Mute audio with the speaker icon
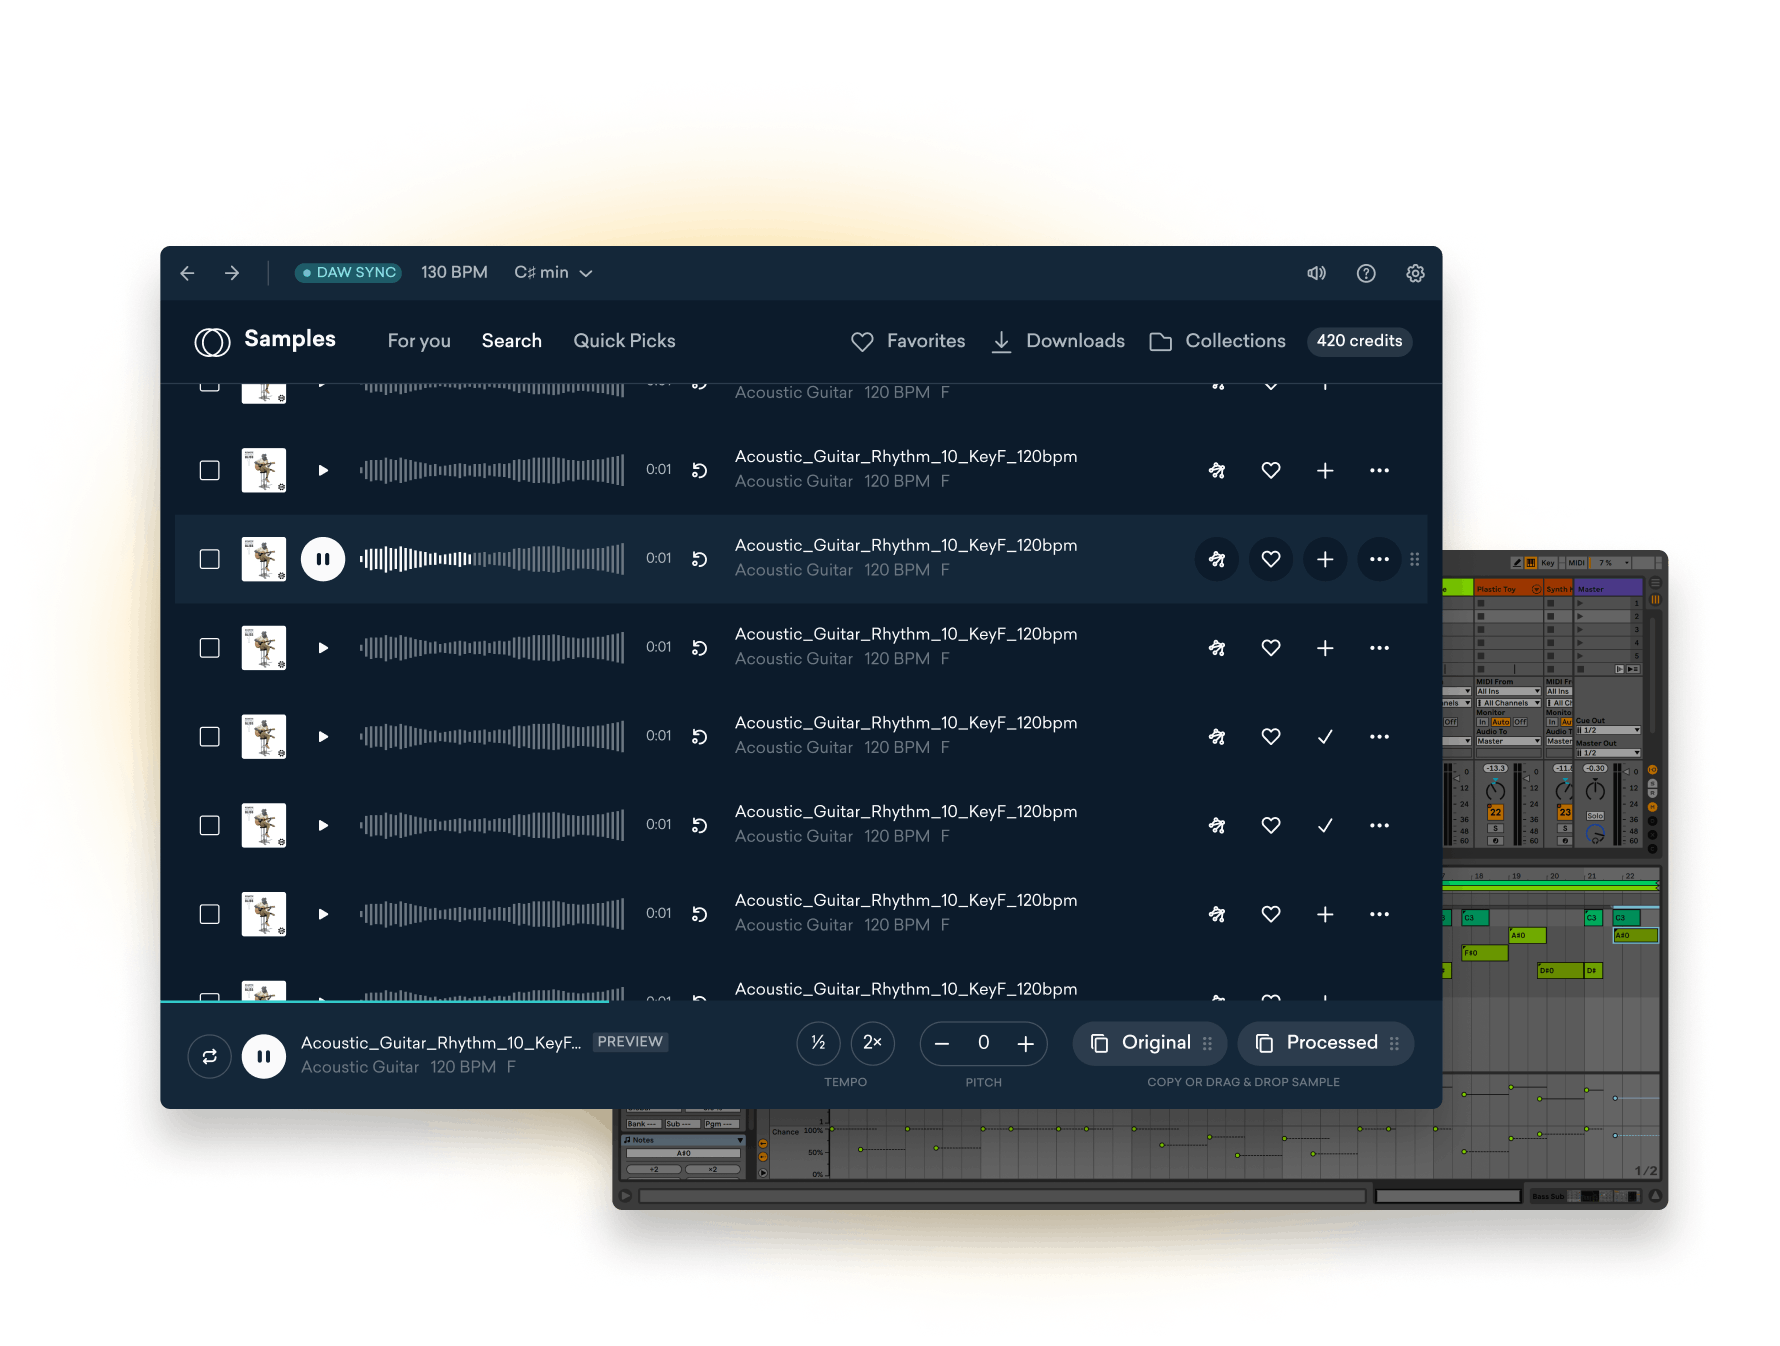Viewport: 1780px width, 1346px height. click(x=1316, y=273)
